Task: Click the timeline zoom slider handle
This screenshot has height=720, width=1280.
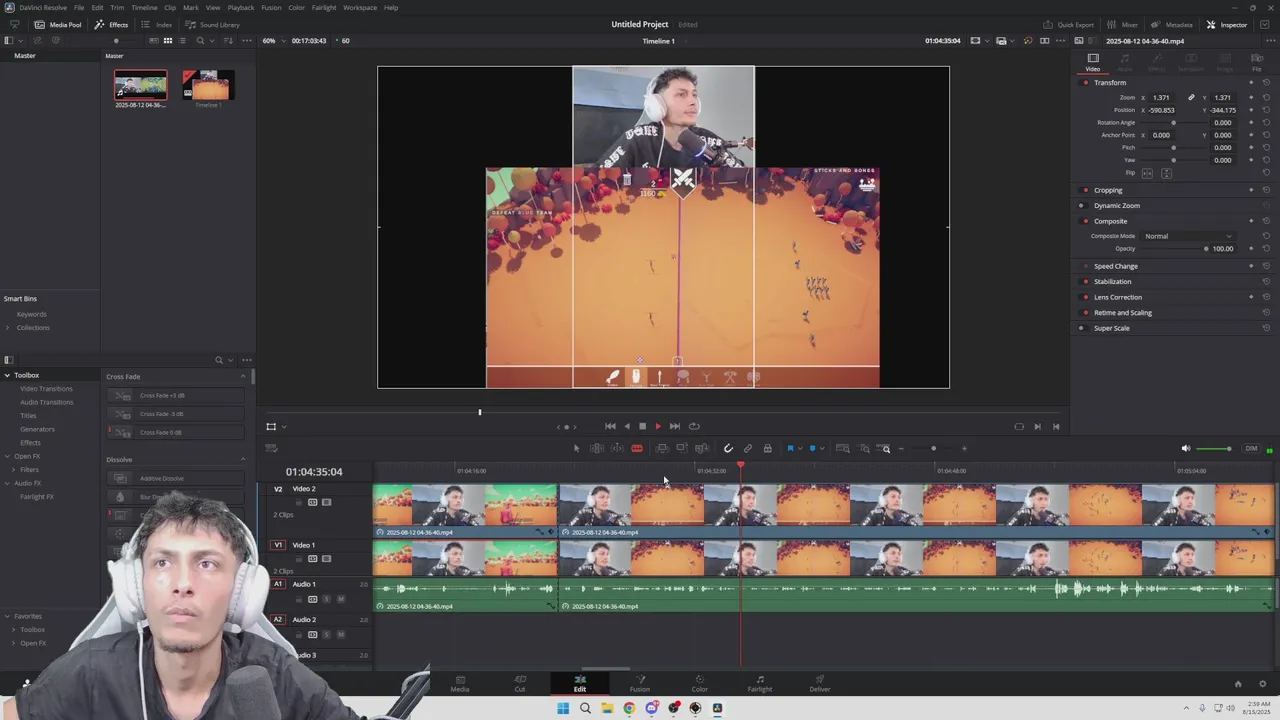Action: point(934,448)
